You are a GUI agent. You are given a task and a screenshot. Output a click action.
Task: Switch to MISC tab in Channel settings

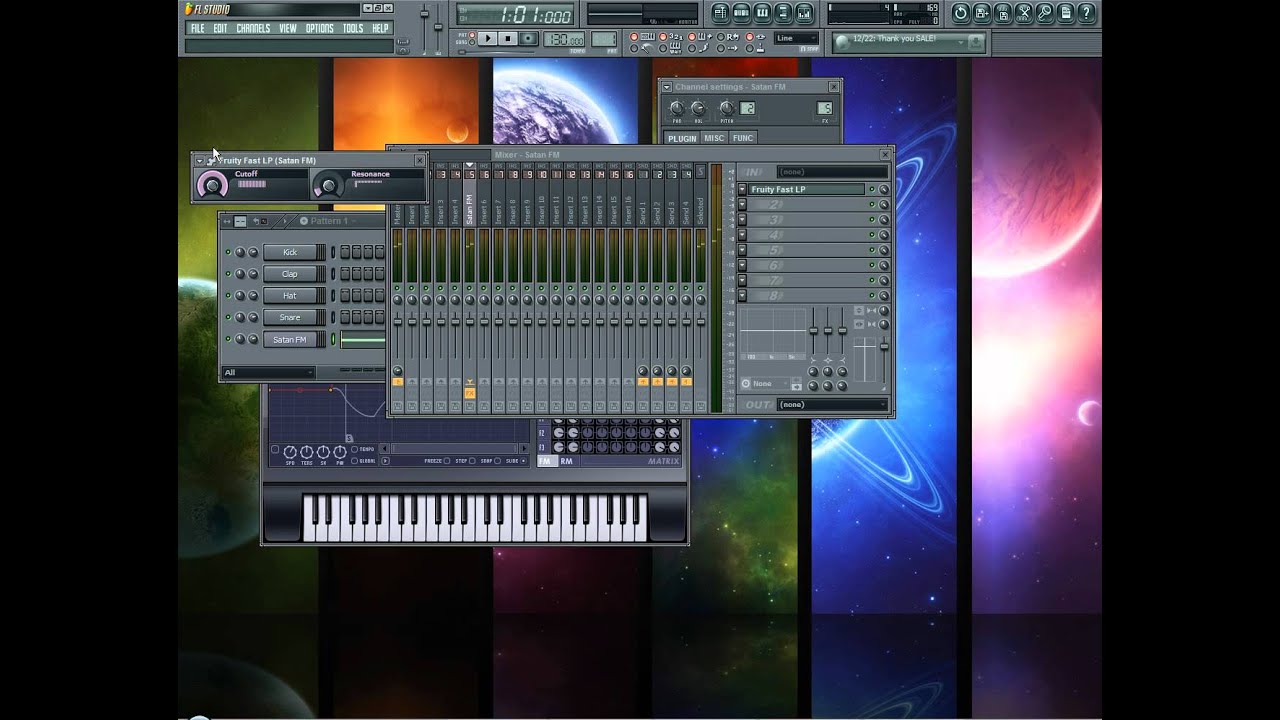(x=714, y=138)
